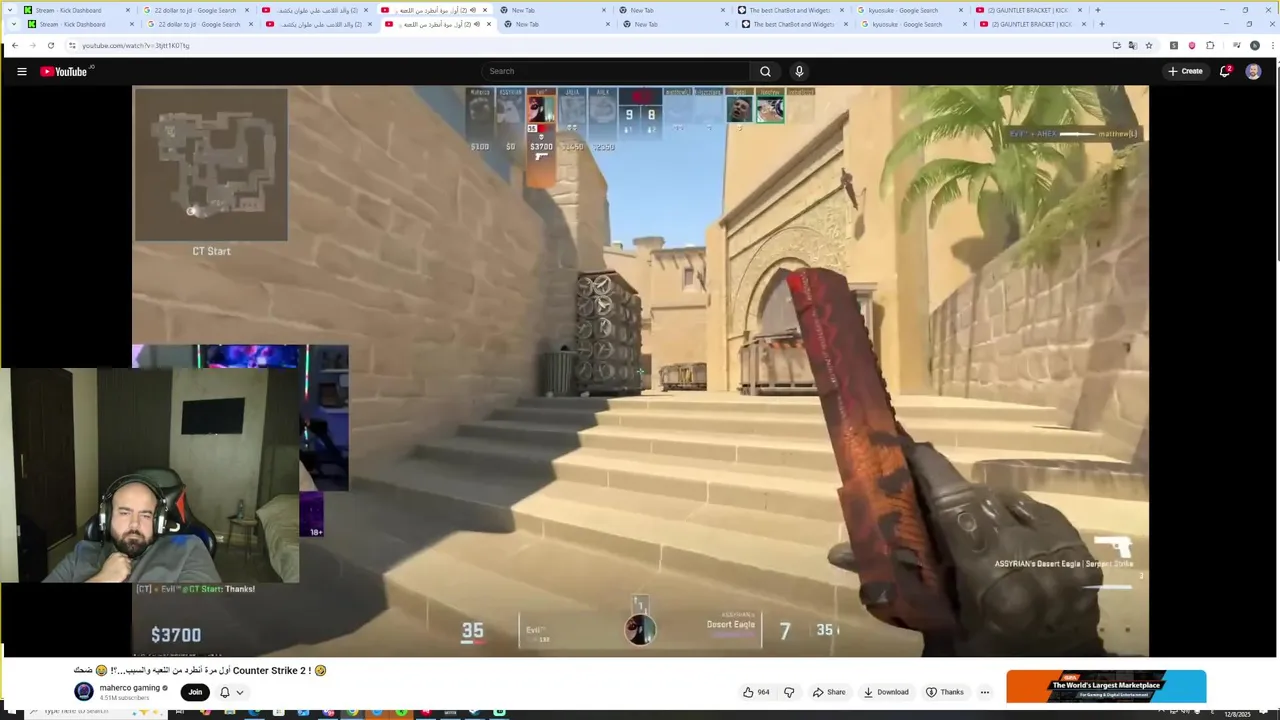Click the 4.51M subscribers text
The image size is (1280, 720).
tap(124, 698)
